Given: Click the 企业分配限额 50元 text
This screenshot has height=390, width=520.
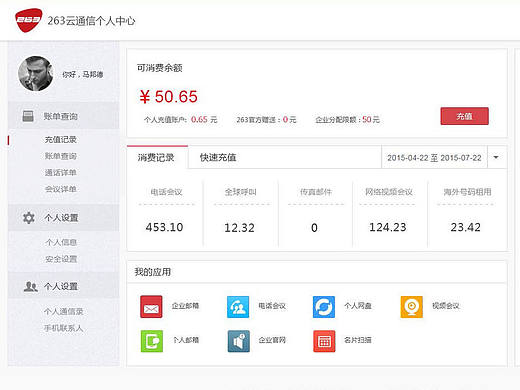Looking at the screenshot, I should pos(347,119).
